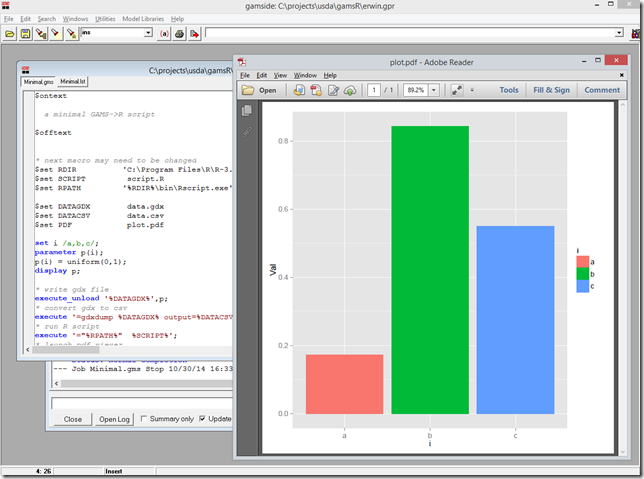Open the Fill & Sign pane
The height and width of the screenshot is (479, 644).
(x=551, y=90)
